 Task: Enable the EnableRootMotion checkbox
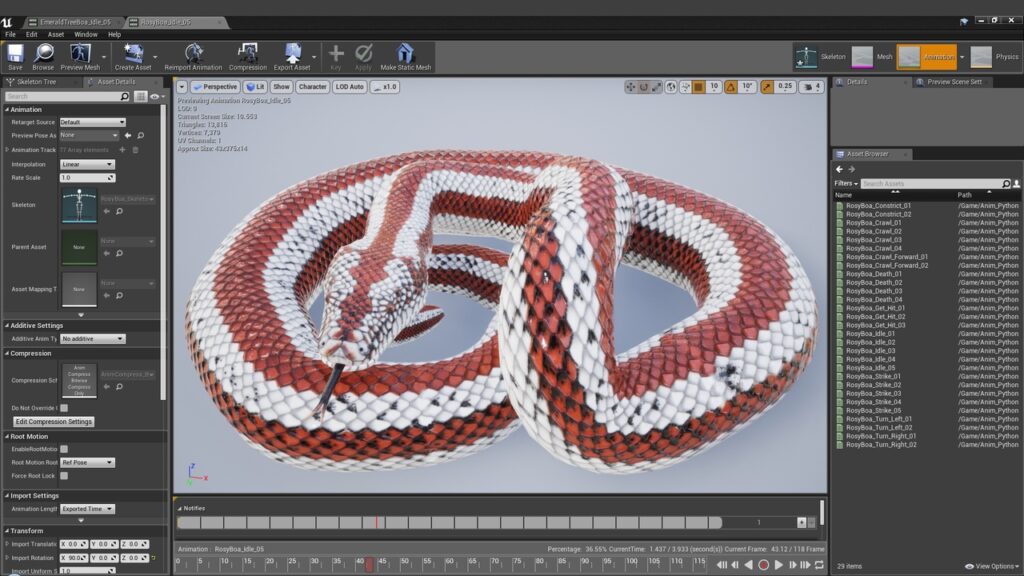tap(64, 449)
